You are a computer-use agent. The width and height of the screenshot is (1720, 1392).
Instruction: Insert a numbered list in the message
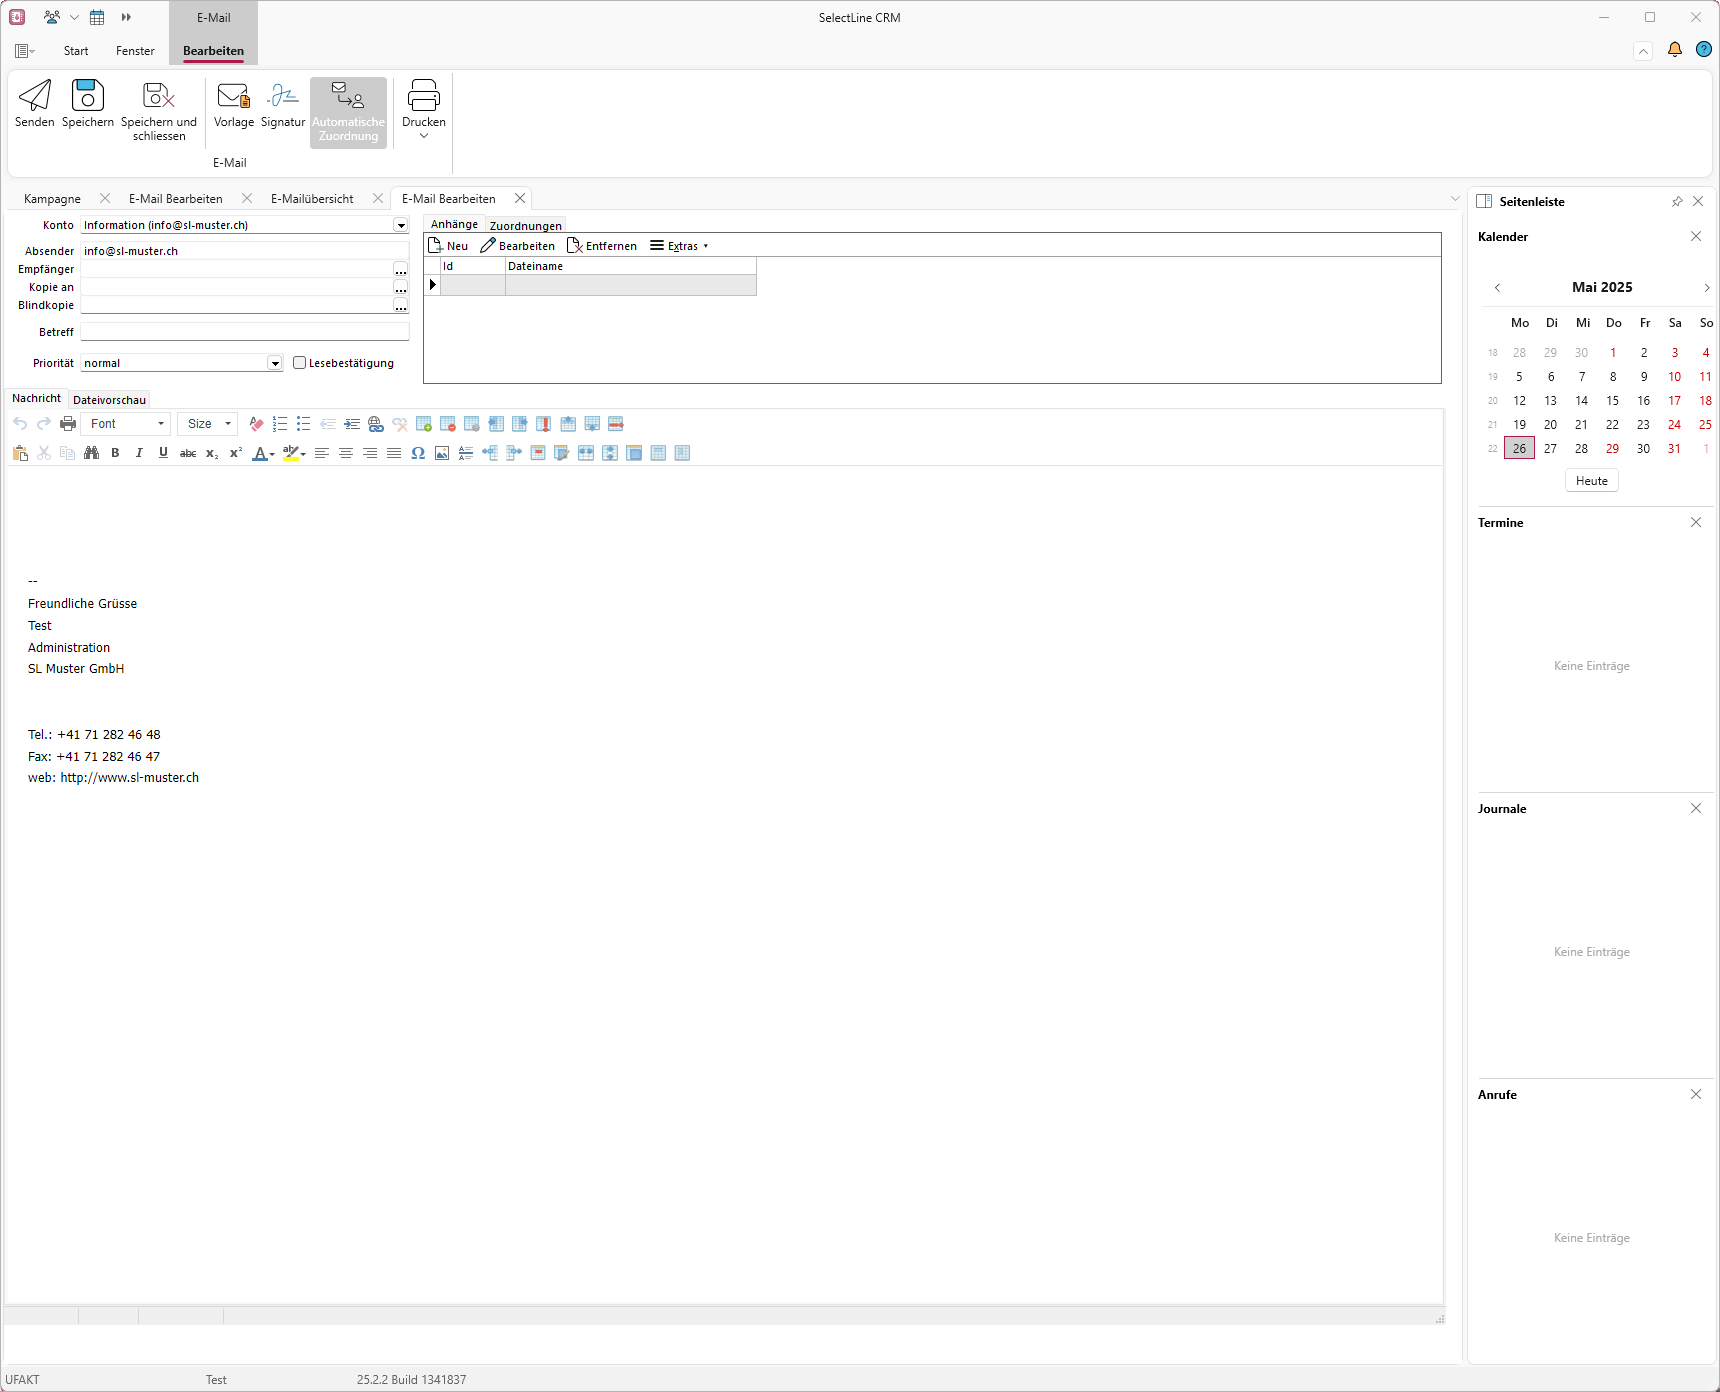(x=280, y=424)
